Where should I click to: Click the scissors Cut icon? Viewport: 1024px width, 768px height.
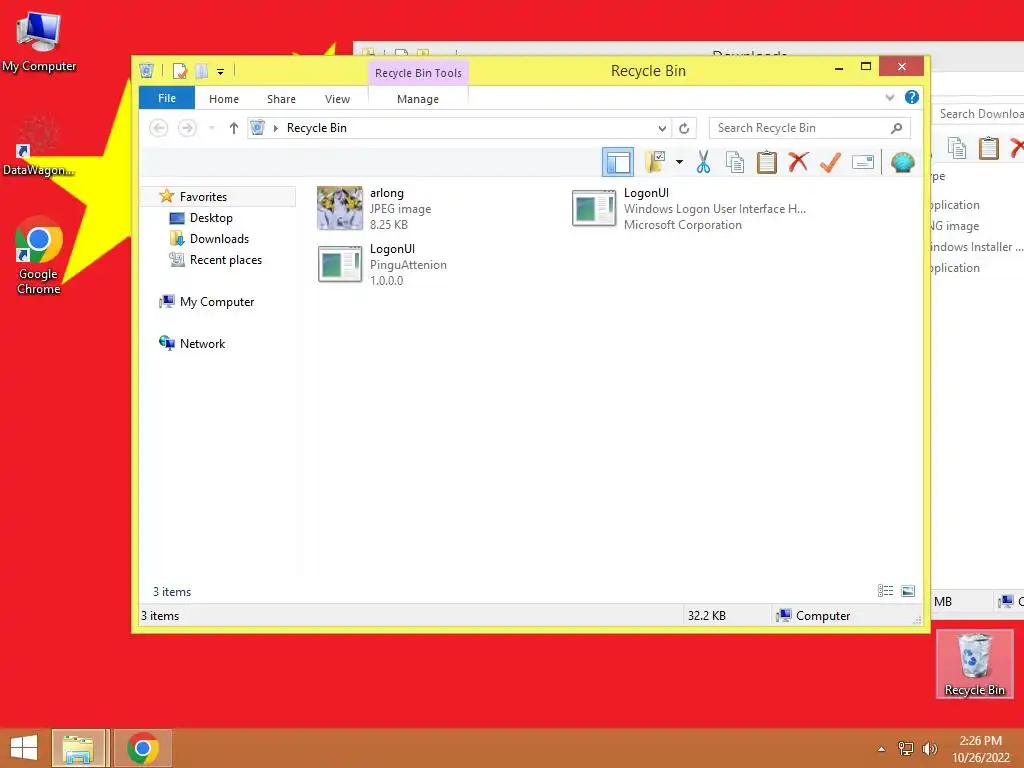click(x=703, y=162)
